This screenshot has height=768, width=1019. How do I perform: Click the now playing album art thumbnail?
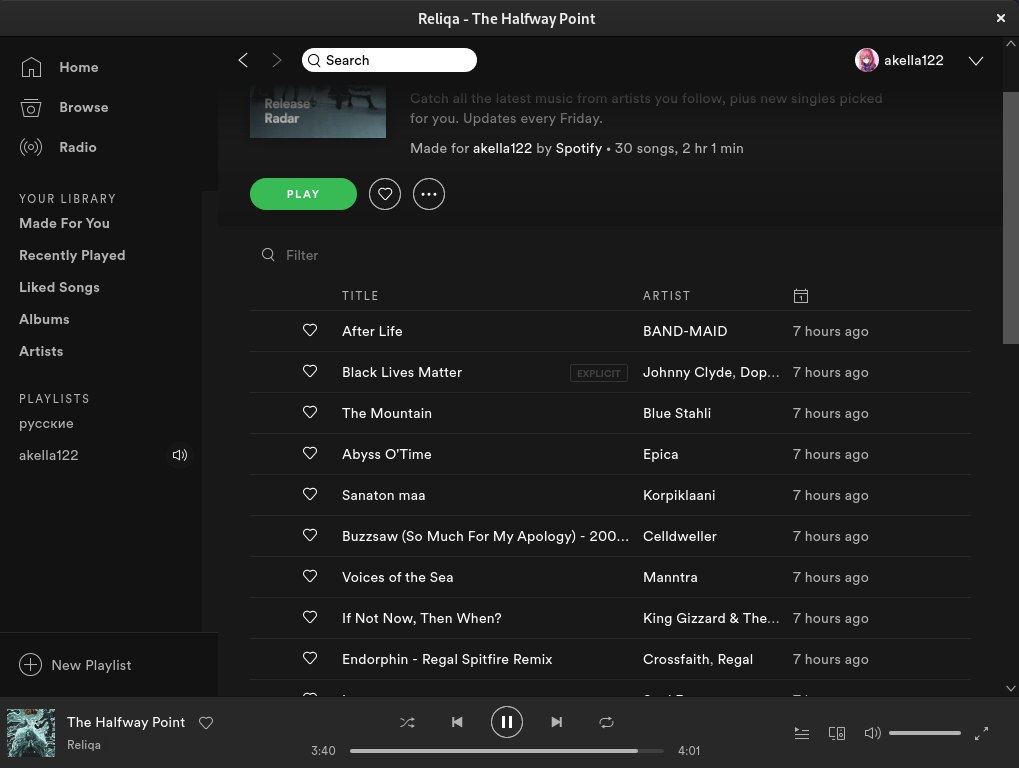(31, 733)
